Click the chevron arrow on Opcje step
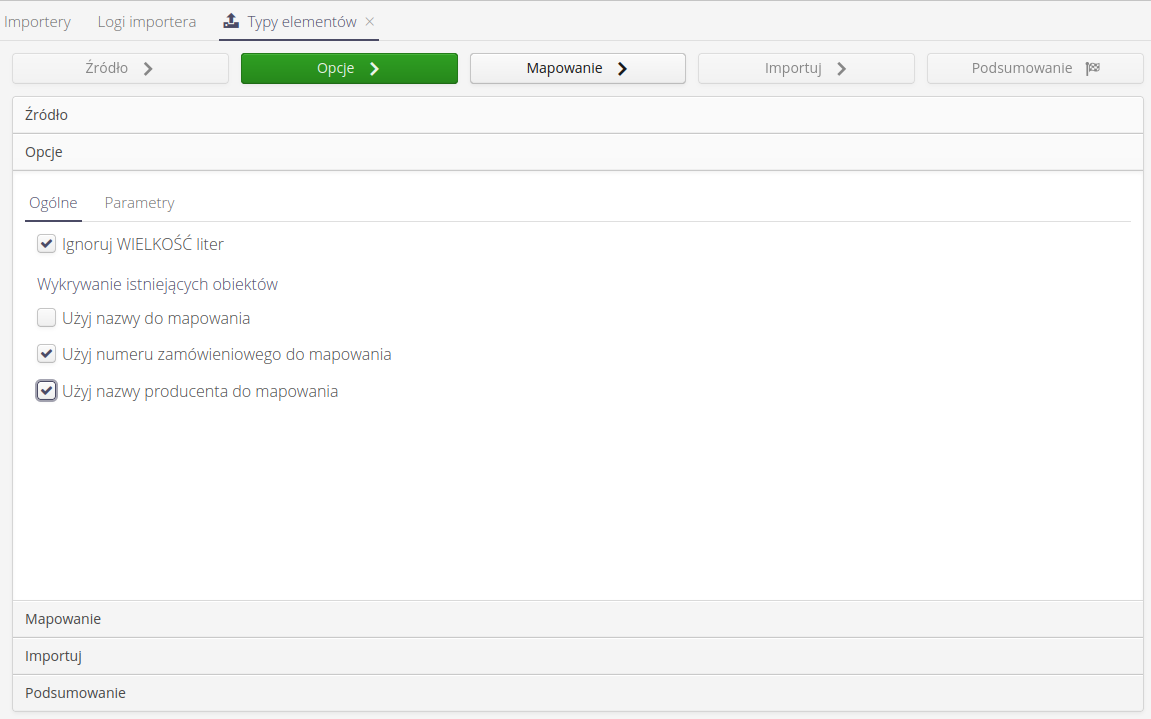Screen dimensions: 1151x719 tap(374, 68)
